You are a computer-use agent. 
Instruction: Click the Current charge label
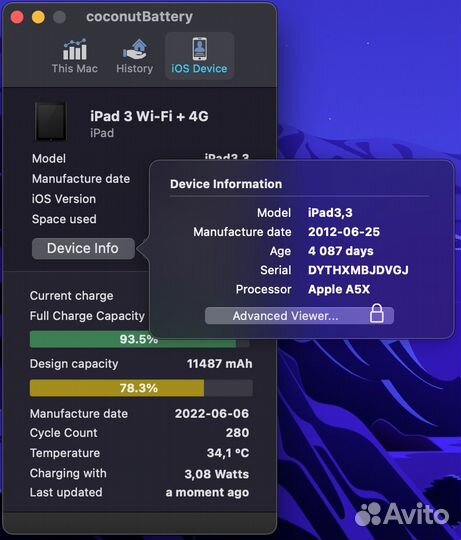pyautogui.click(x=72, y=296)
